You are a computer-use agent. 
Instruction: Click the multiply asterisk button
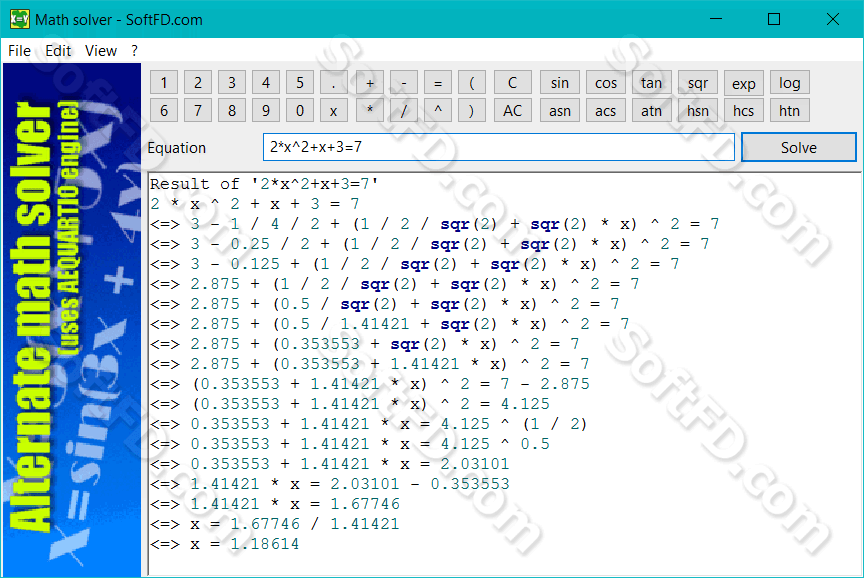coord(370,110)
